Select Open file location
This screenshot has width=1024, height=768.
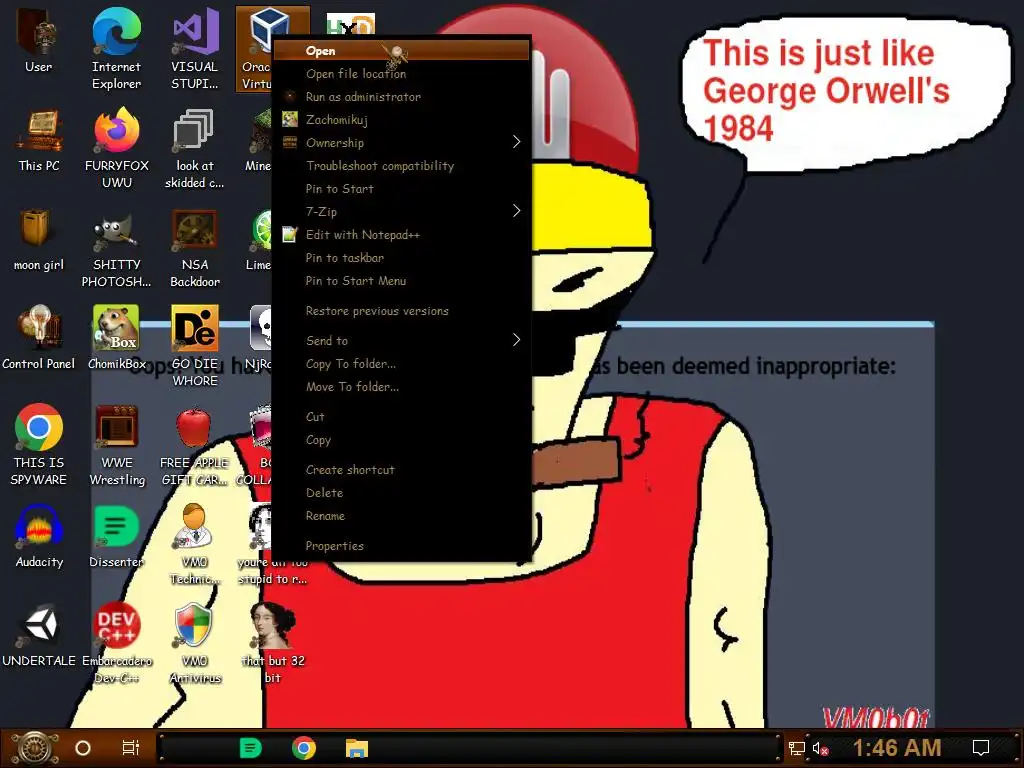click(x=401, y=74)
